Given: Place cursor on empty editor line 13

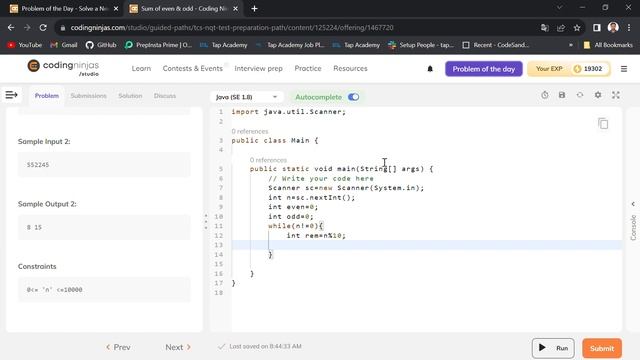Looking at the screenshot, I should pyautogui.click(x=427, y=245).
